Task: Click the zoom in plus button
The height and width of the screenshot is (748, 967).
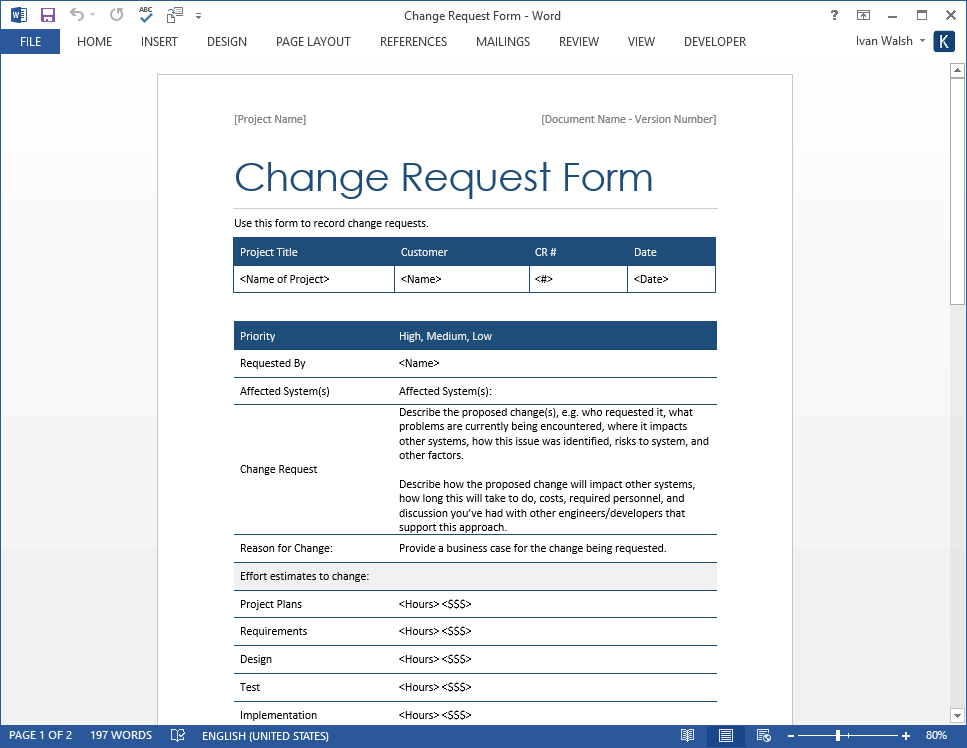Action: (906, 736)
